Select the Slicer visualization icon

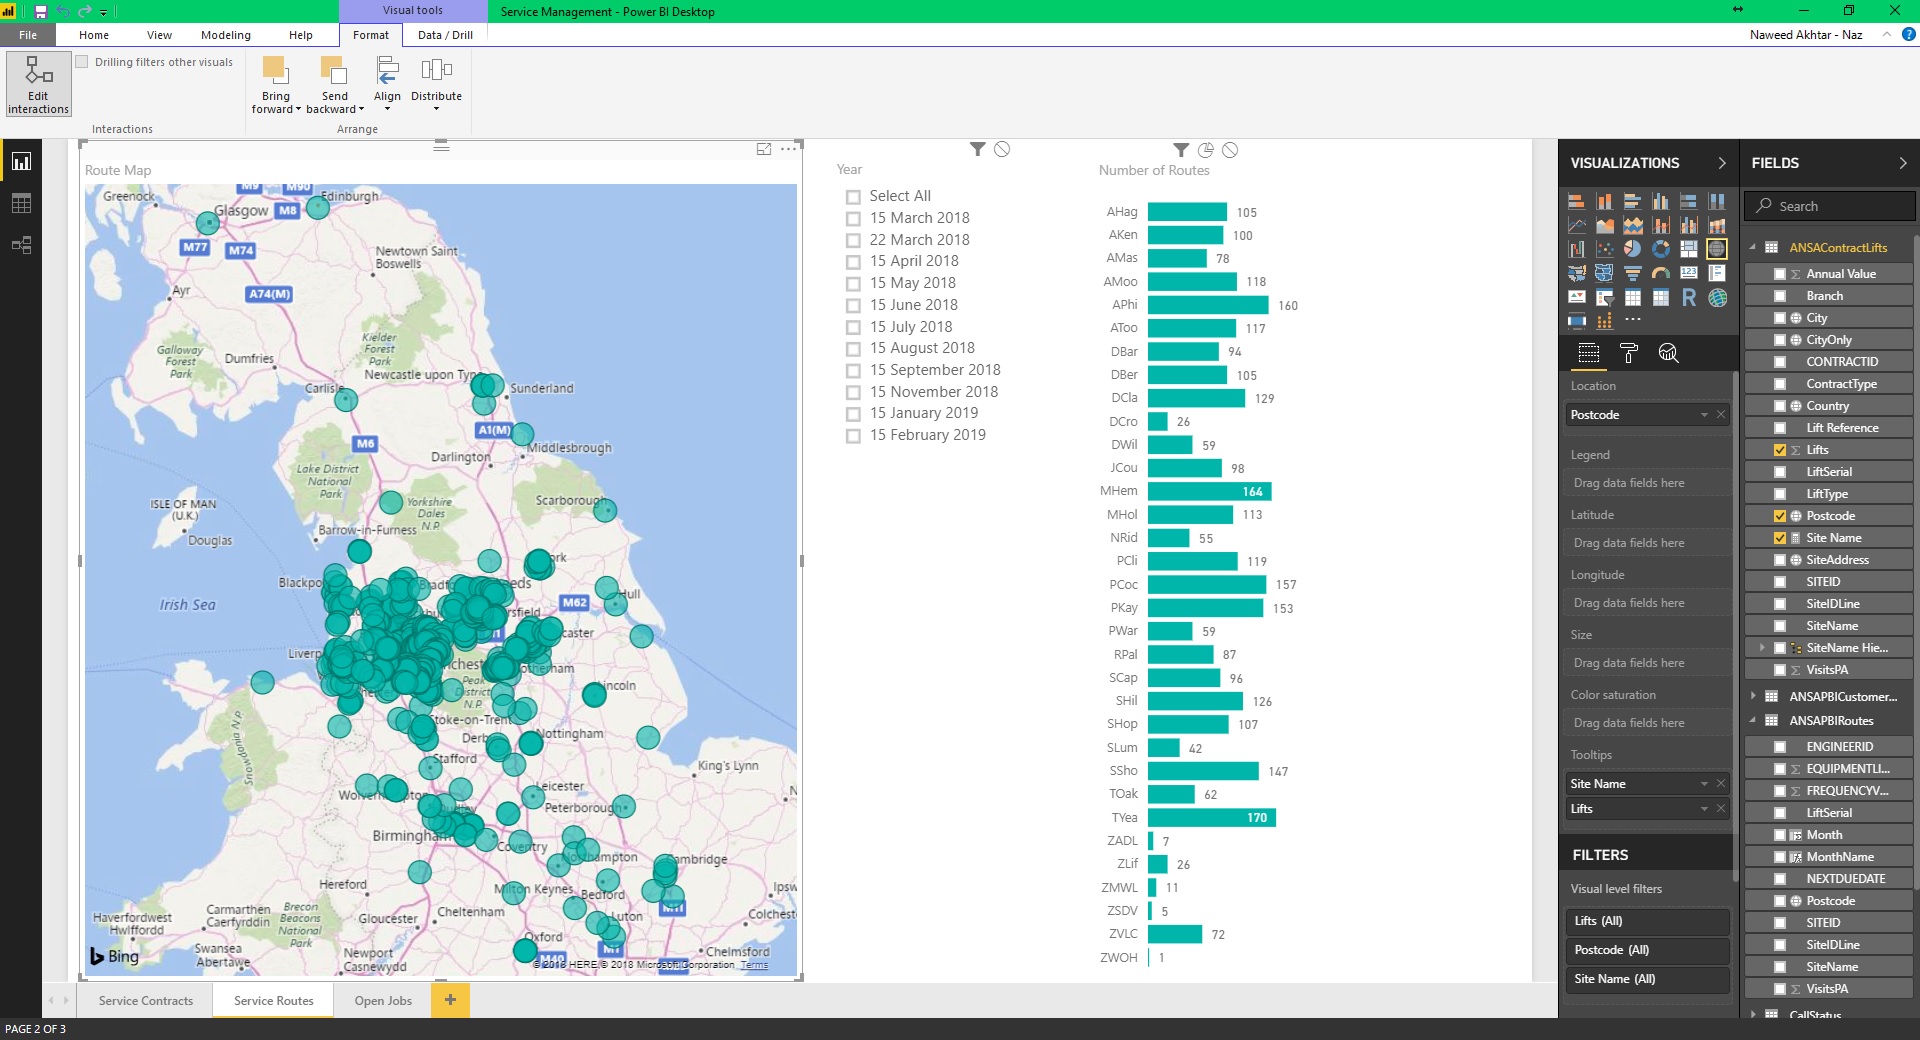tap(1604, 297)
